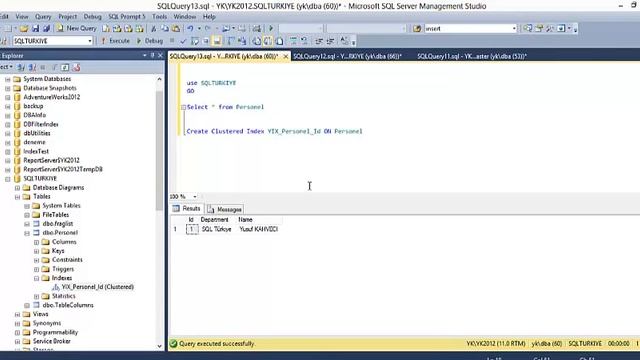The image size is (640, 360).
Task: Collapse the dbo.Personel table node
Action: [x=27, y=233]
